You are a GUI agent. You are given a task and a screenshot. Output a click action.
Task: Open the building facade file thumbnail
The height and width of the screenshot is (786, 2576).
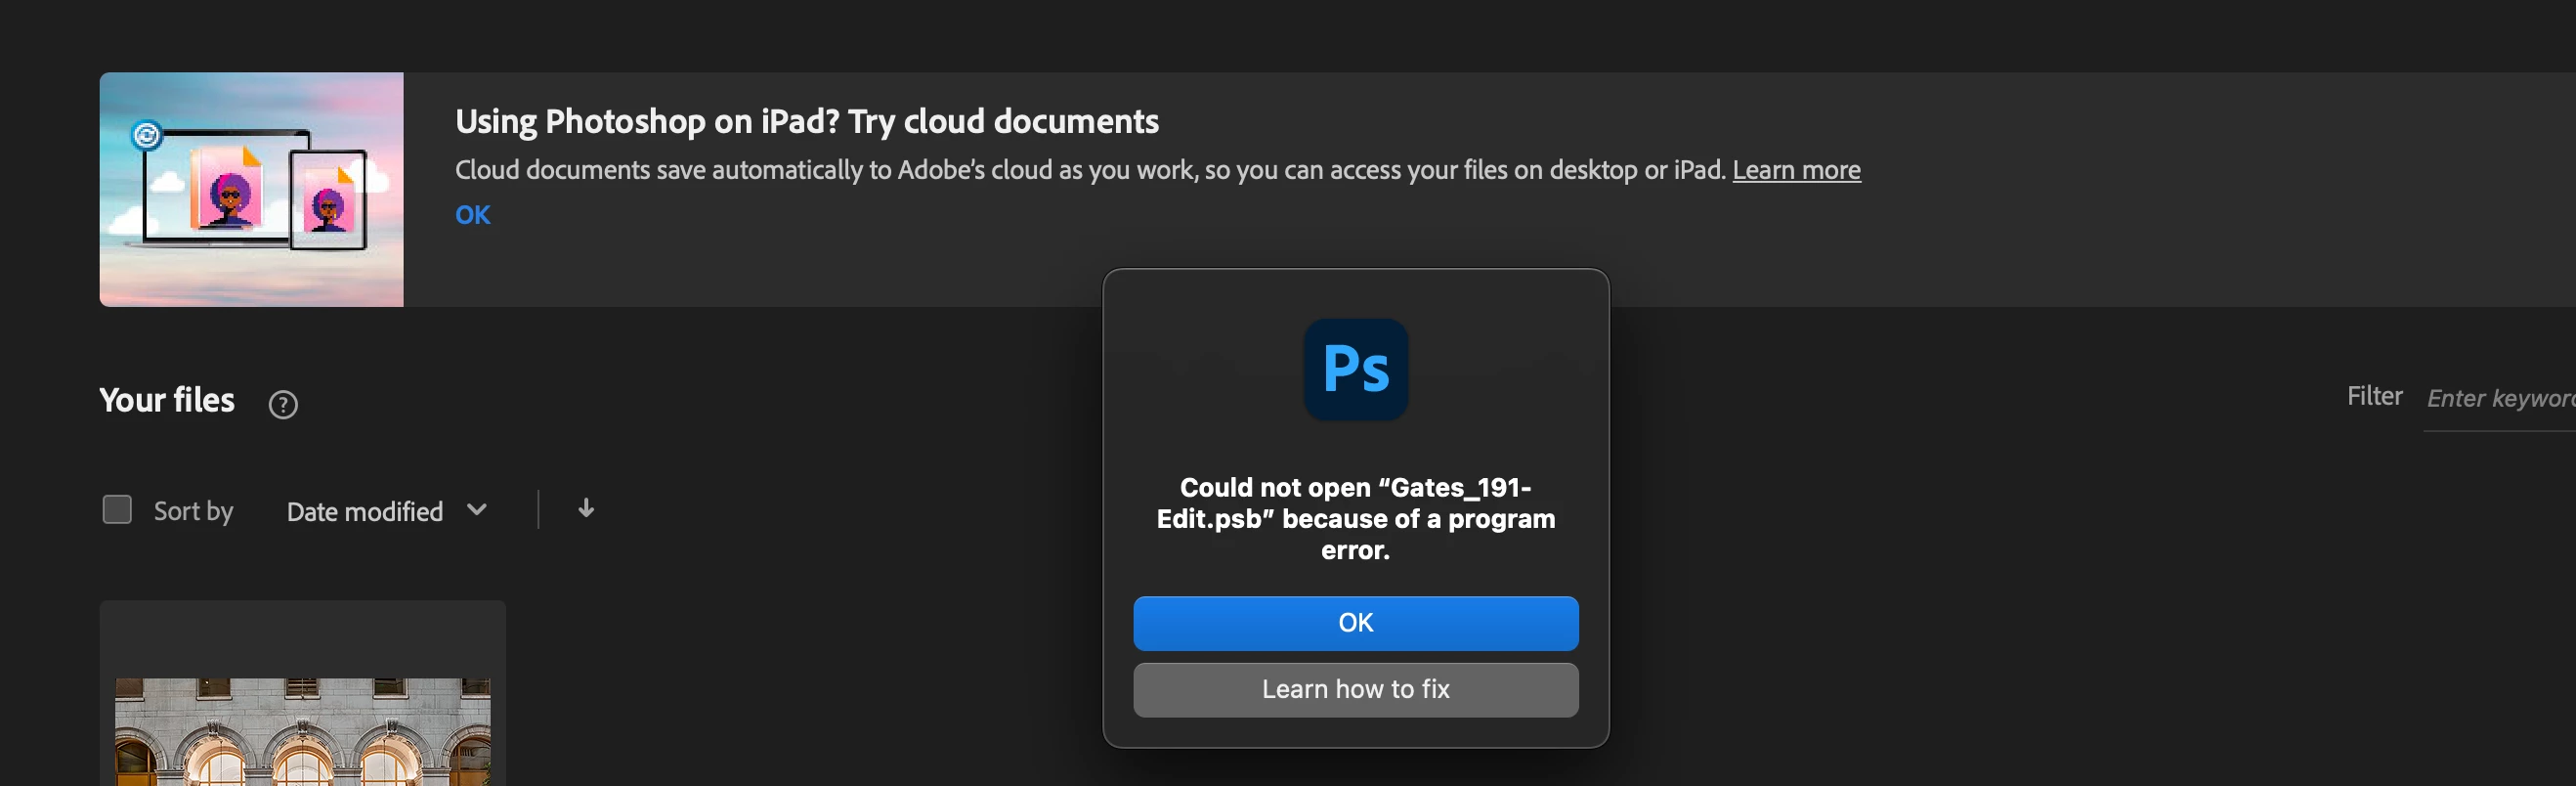click(302, 731)
